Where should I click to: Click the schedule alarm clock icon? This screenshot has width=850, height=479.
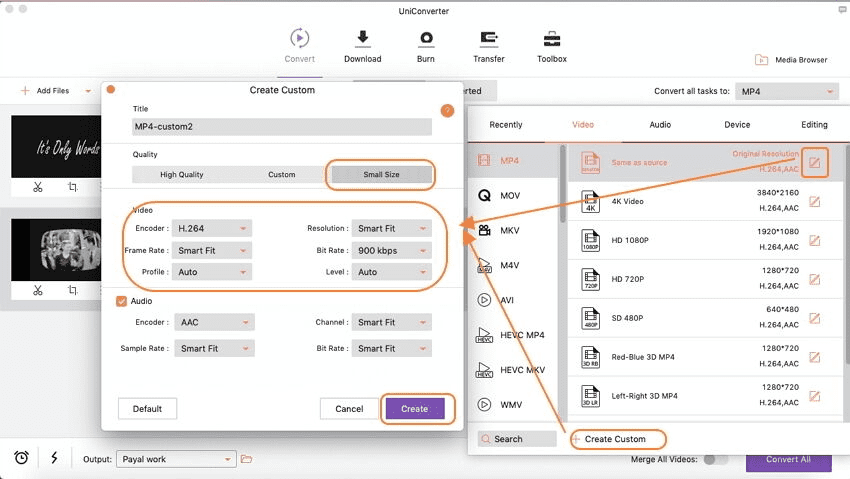[x=21, y=458]
